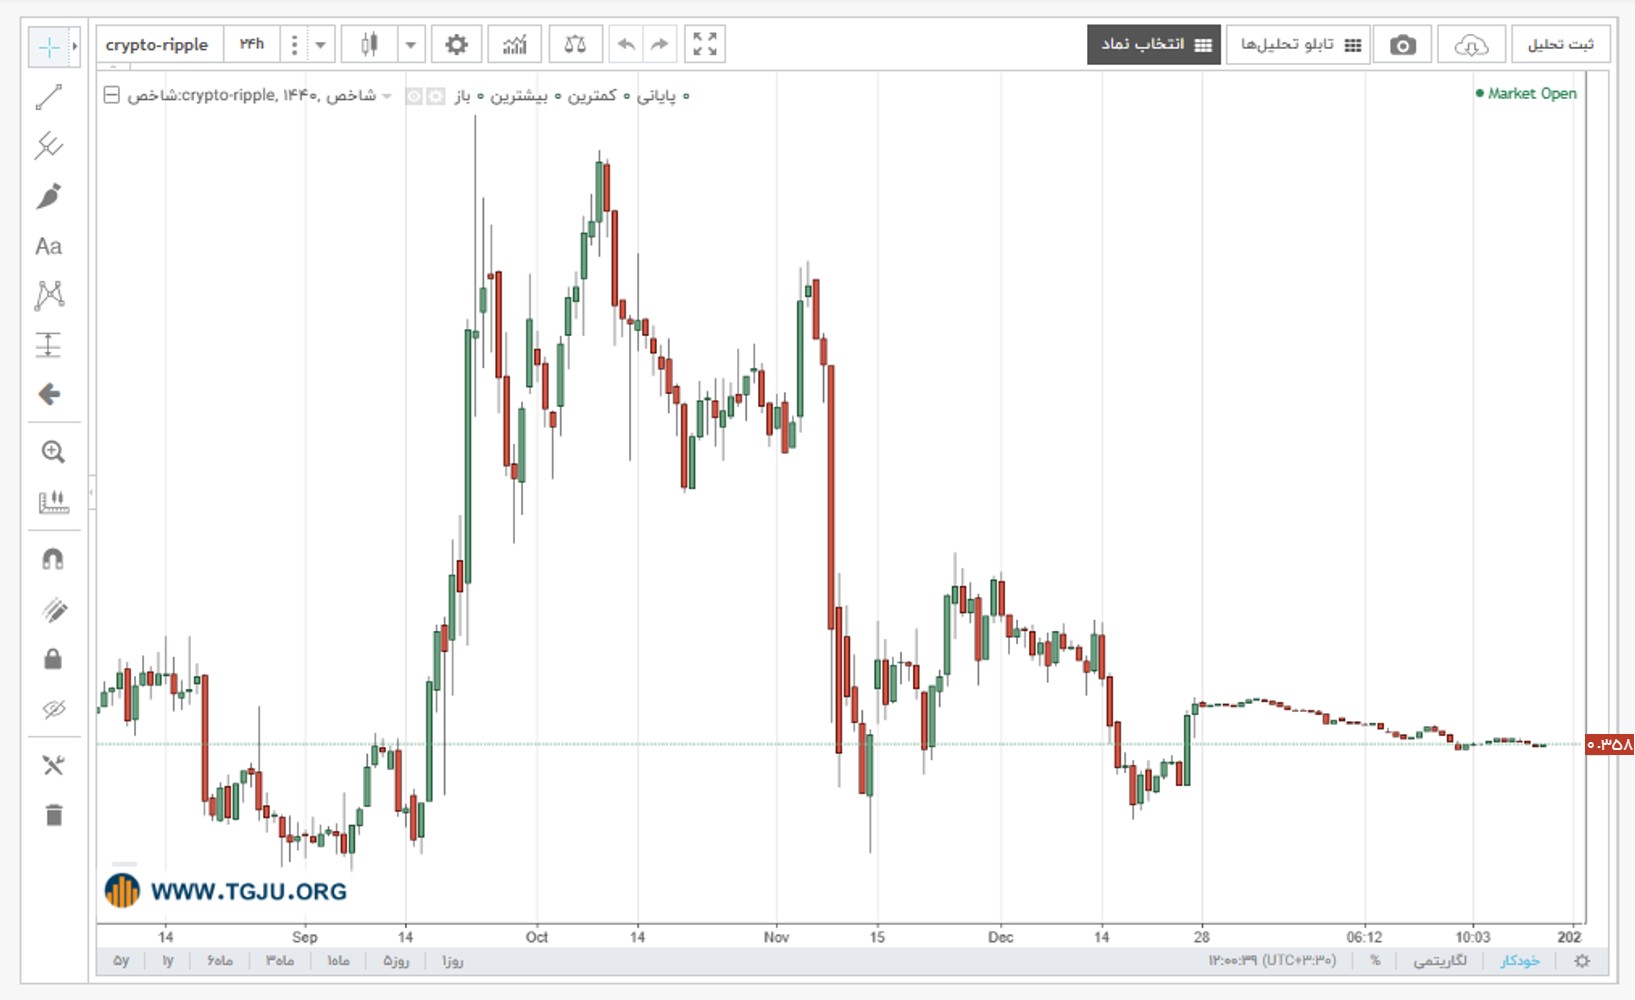Collapse the chart legend with minus box
Viewport: 1635px width, 1000px height.
point(112,95)
